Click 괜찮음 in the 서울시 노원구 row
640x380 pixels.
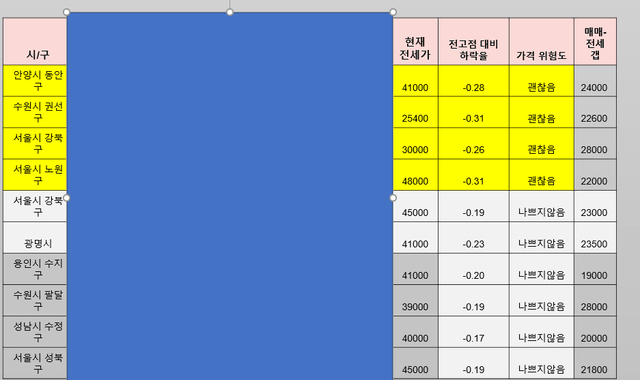point(542,175)
